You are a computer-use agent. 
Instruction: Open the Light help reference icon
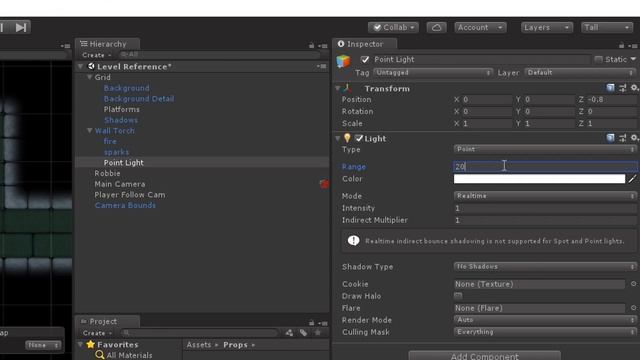coord(610,138)
